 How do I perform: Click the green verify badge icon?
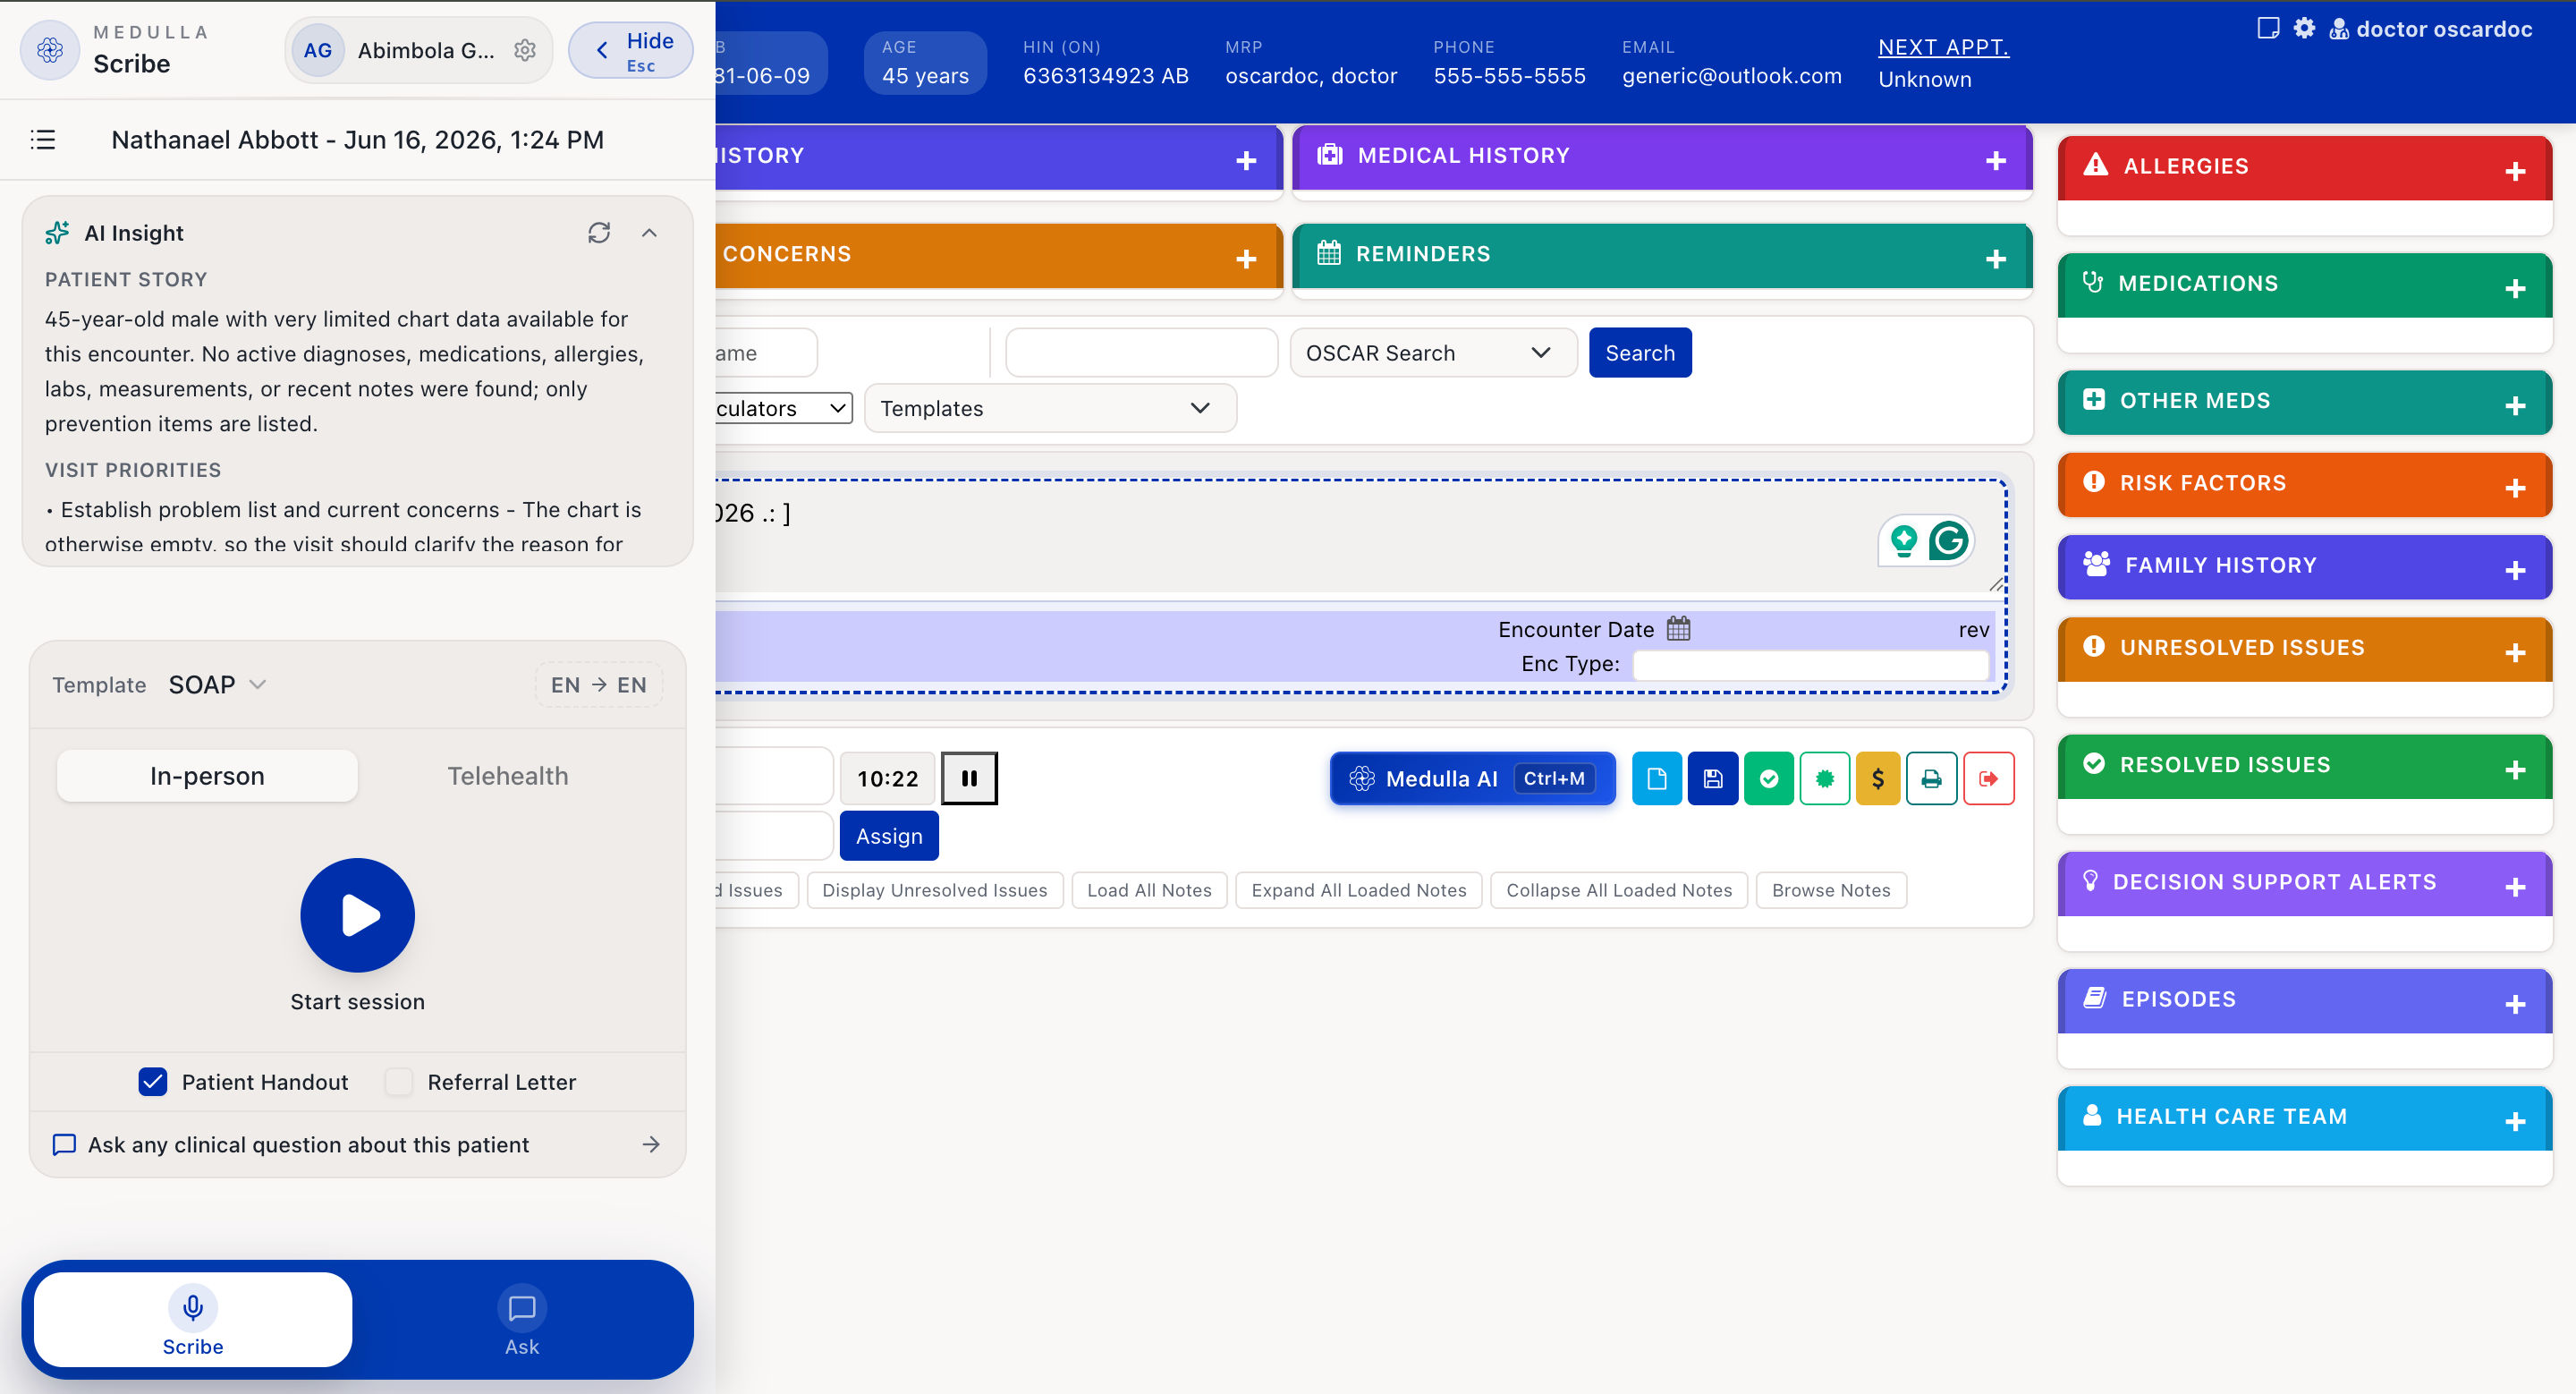(1825, 778)
